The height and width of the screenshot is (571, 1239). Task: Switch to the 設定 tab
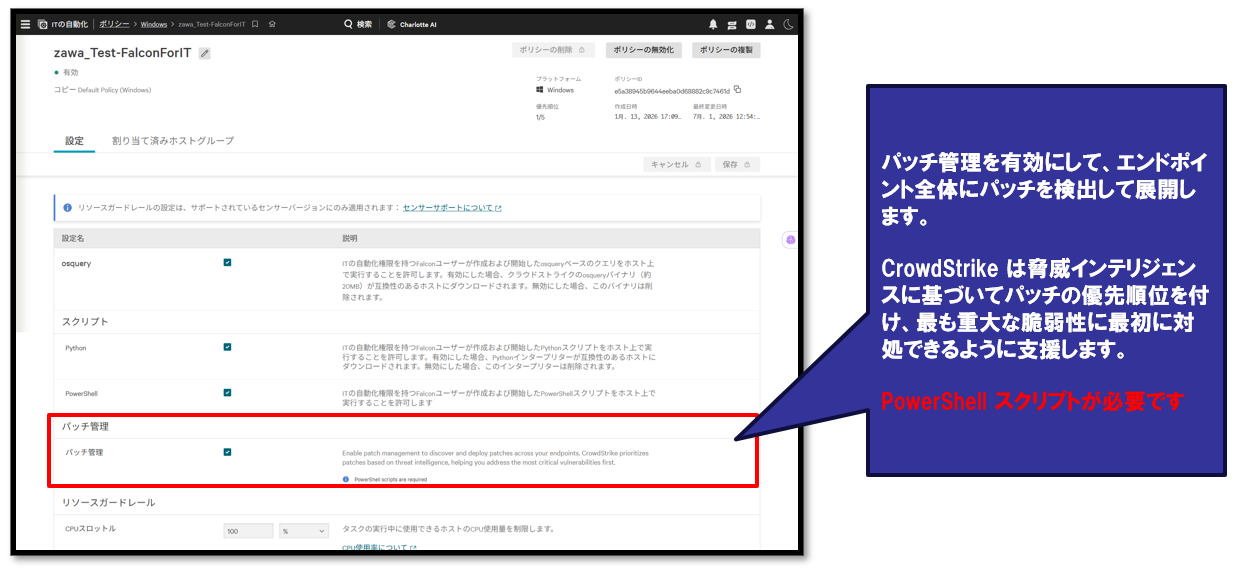[75, 141]
